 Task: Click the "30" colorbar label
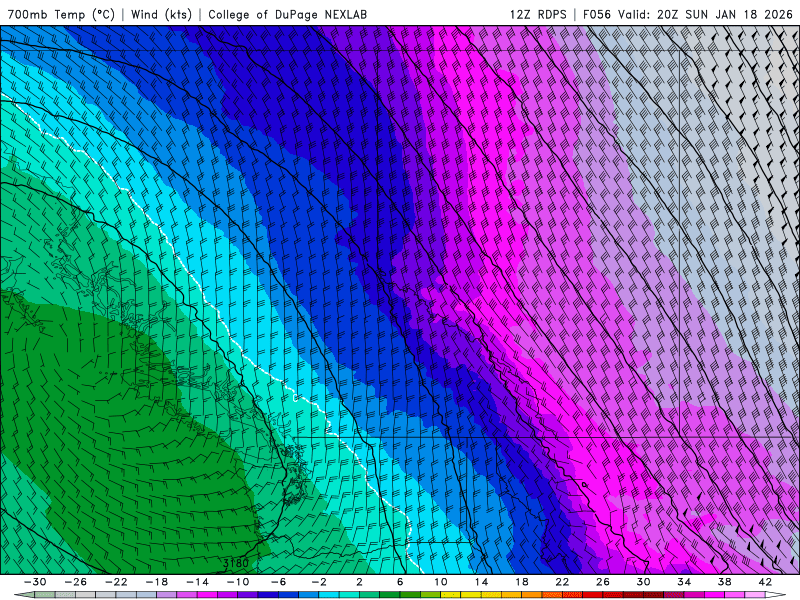[x=643, y=582]
